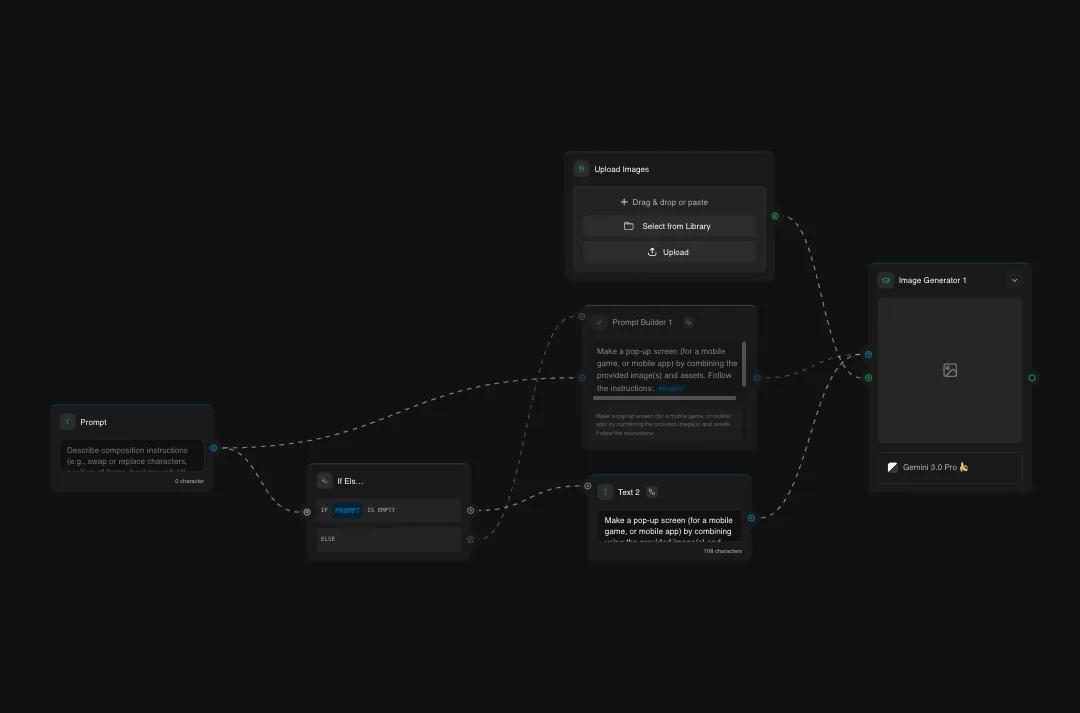
Task: Select the Upload Images node's green image icon
Action: pyautogui.click(x=581, y=168)
